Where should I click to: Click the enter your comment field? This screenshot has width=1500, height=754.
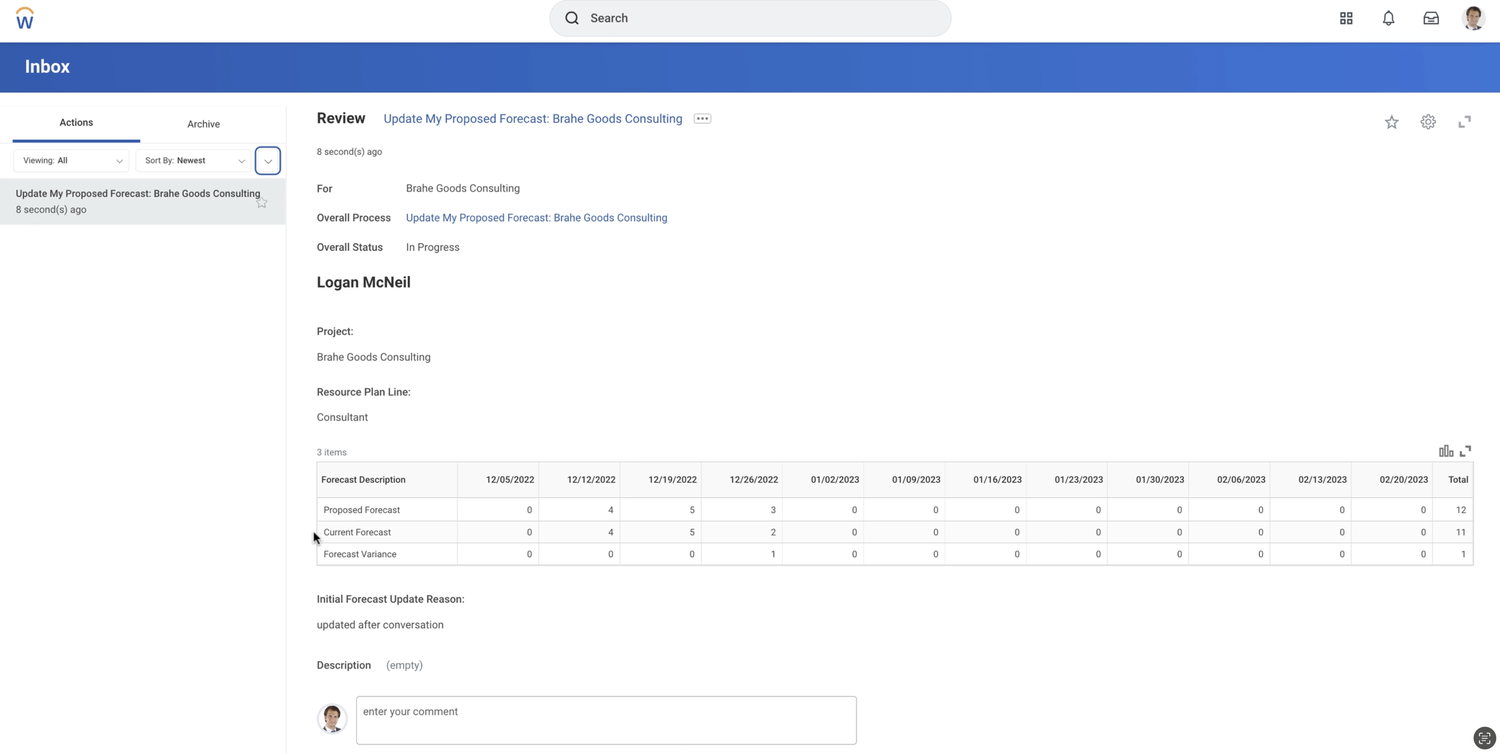tap(606, 720)
